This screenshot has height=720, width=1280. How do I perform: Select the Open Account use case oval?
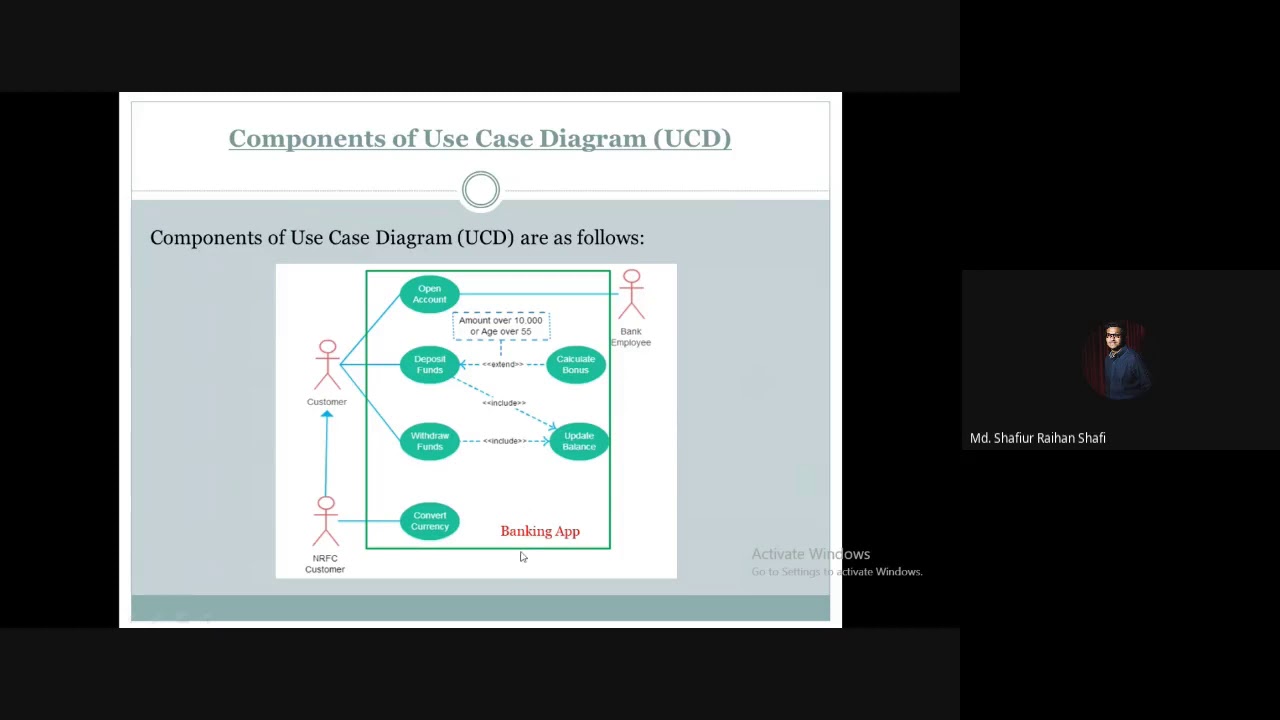(429, 294)
